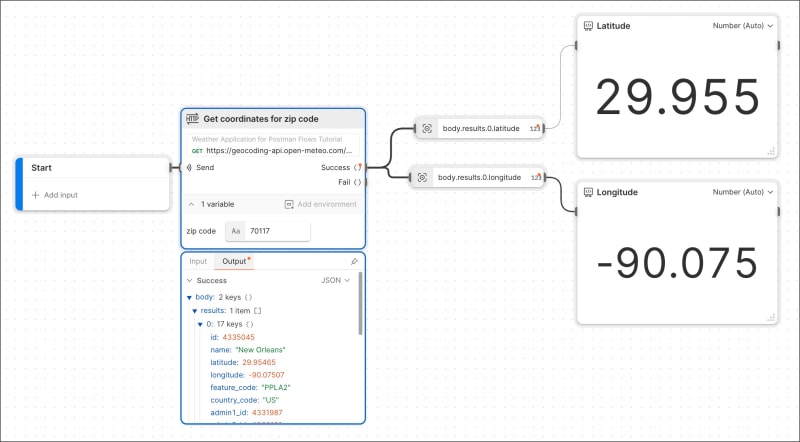Click select icon on body.results.0.latitude block

tap(427, 129)
